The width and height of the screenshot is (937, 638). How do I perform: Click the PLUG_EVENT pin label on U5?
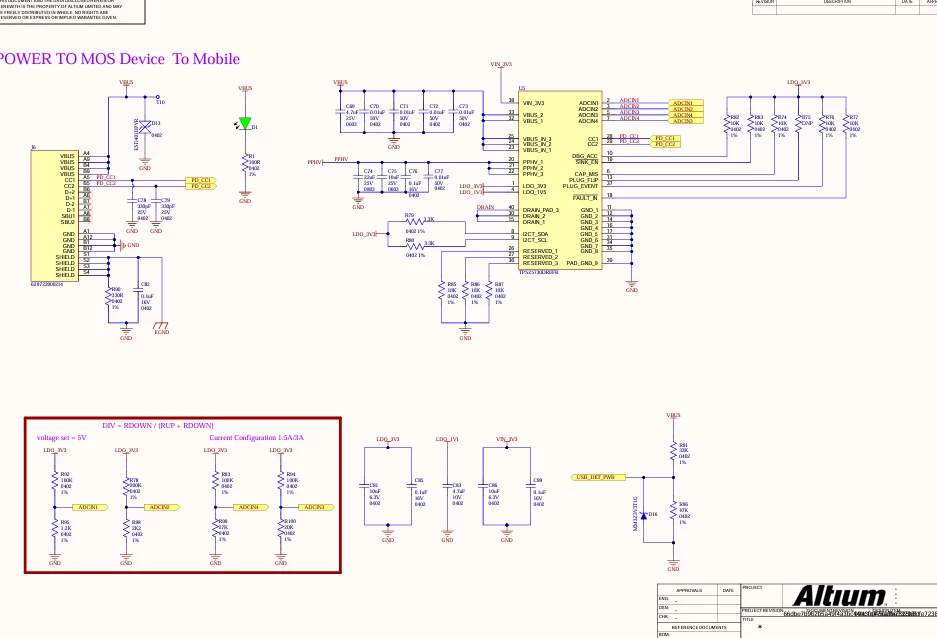coord(580,186)
